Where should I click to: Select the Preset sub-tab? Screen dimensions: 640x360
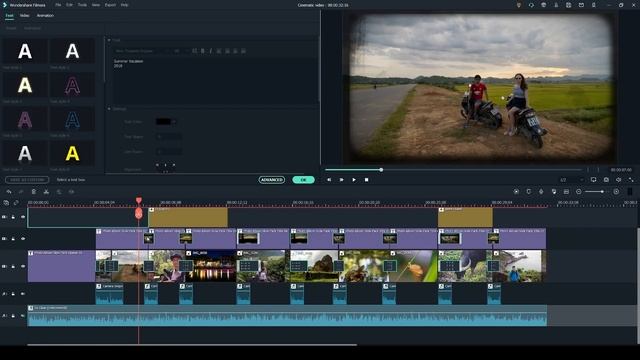11,28
